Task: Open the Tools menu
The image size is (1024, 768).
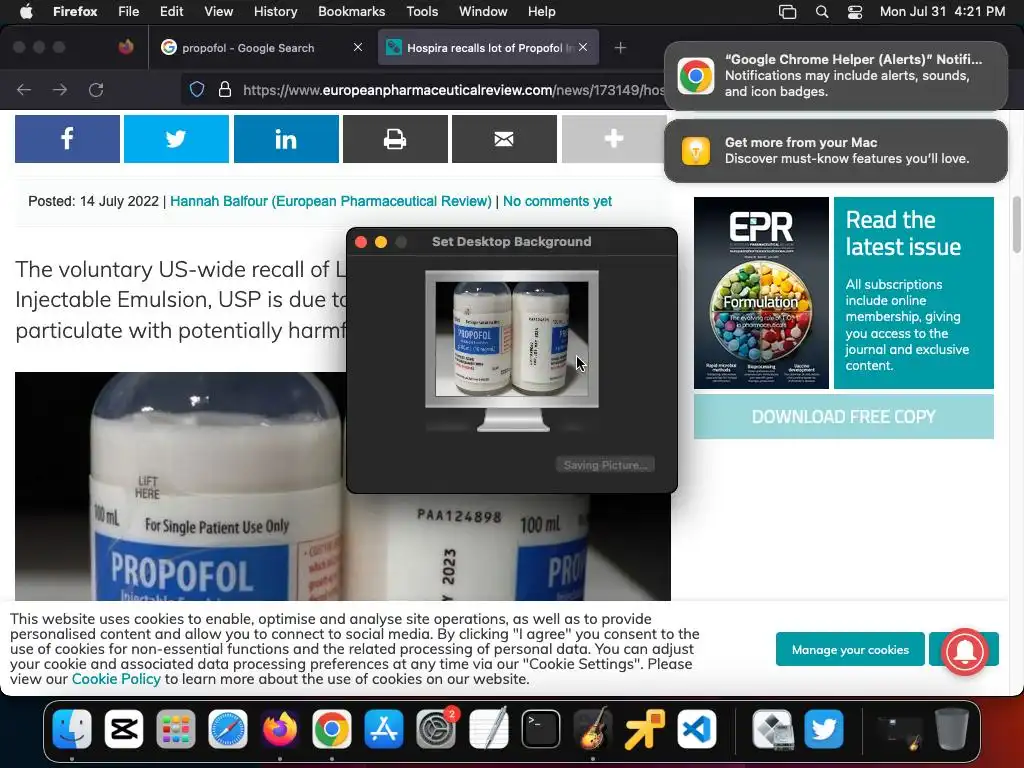Action: [422, 12]
